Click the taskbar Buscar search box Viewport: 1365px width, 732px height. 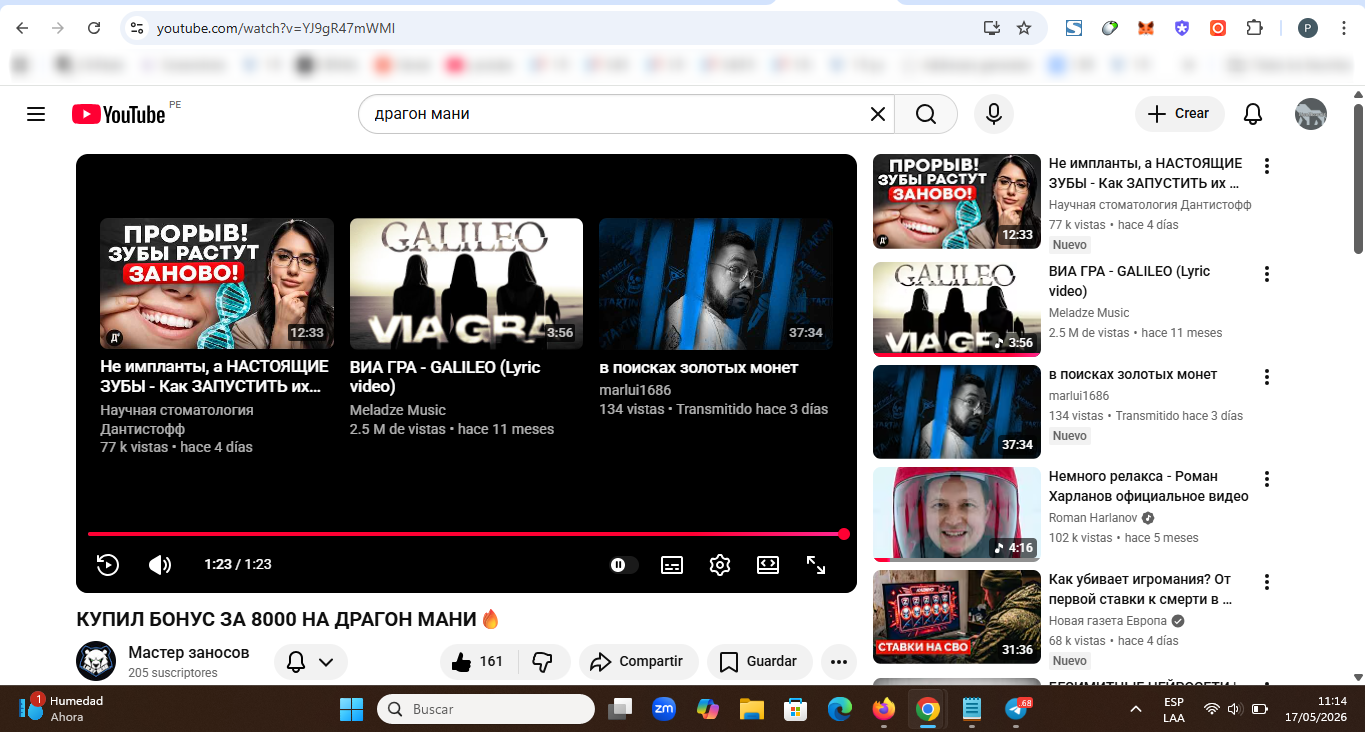coord(486,709)
